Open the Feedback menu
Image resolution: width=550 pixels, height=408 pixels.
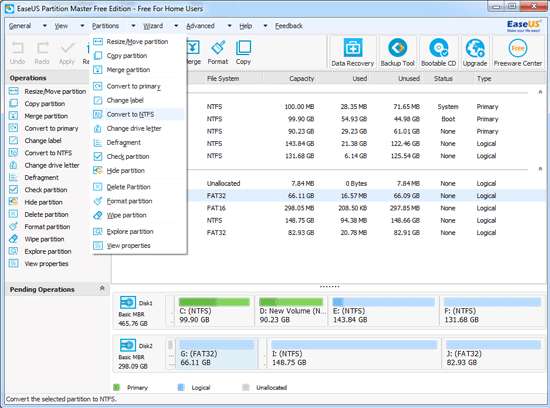click(x=289, y=26)
